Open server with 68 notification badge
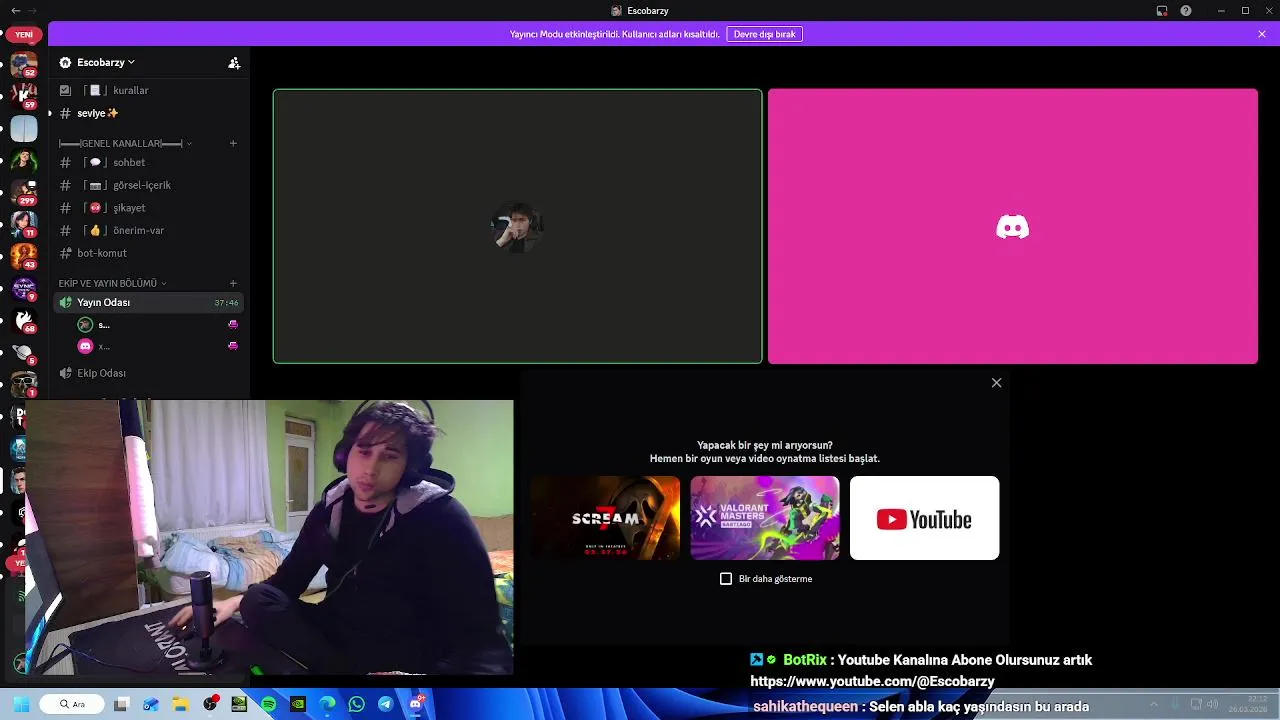Screen dimensions: 1280x720 click(24, 321)
